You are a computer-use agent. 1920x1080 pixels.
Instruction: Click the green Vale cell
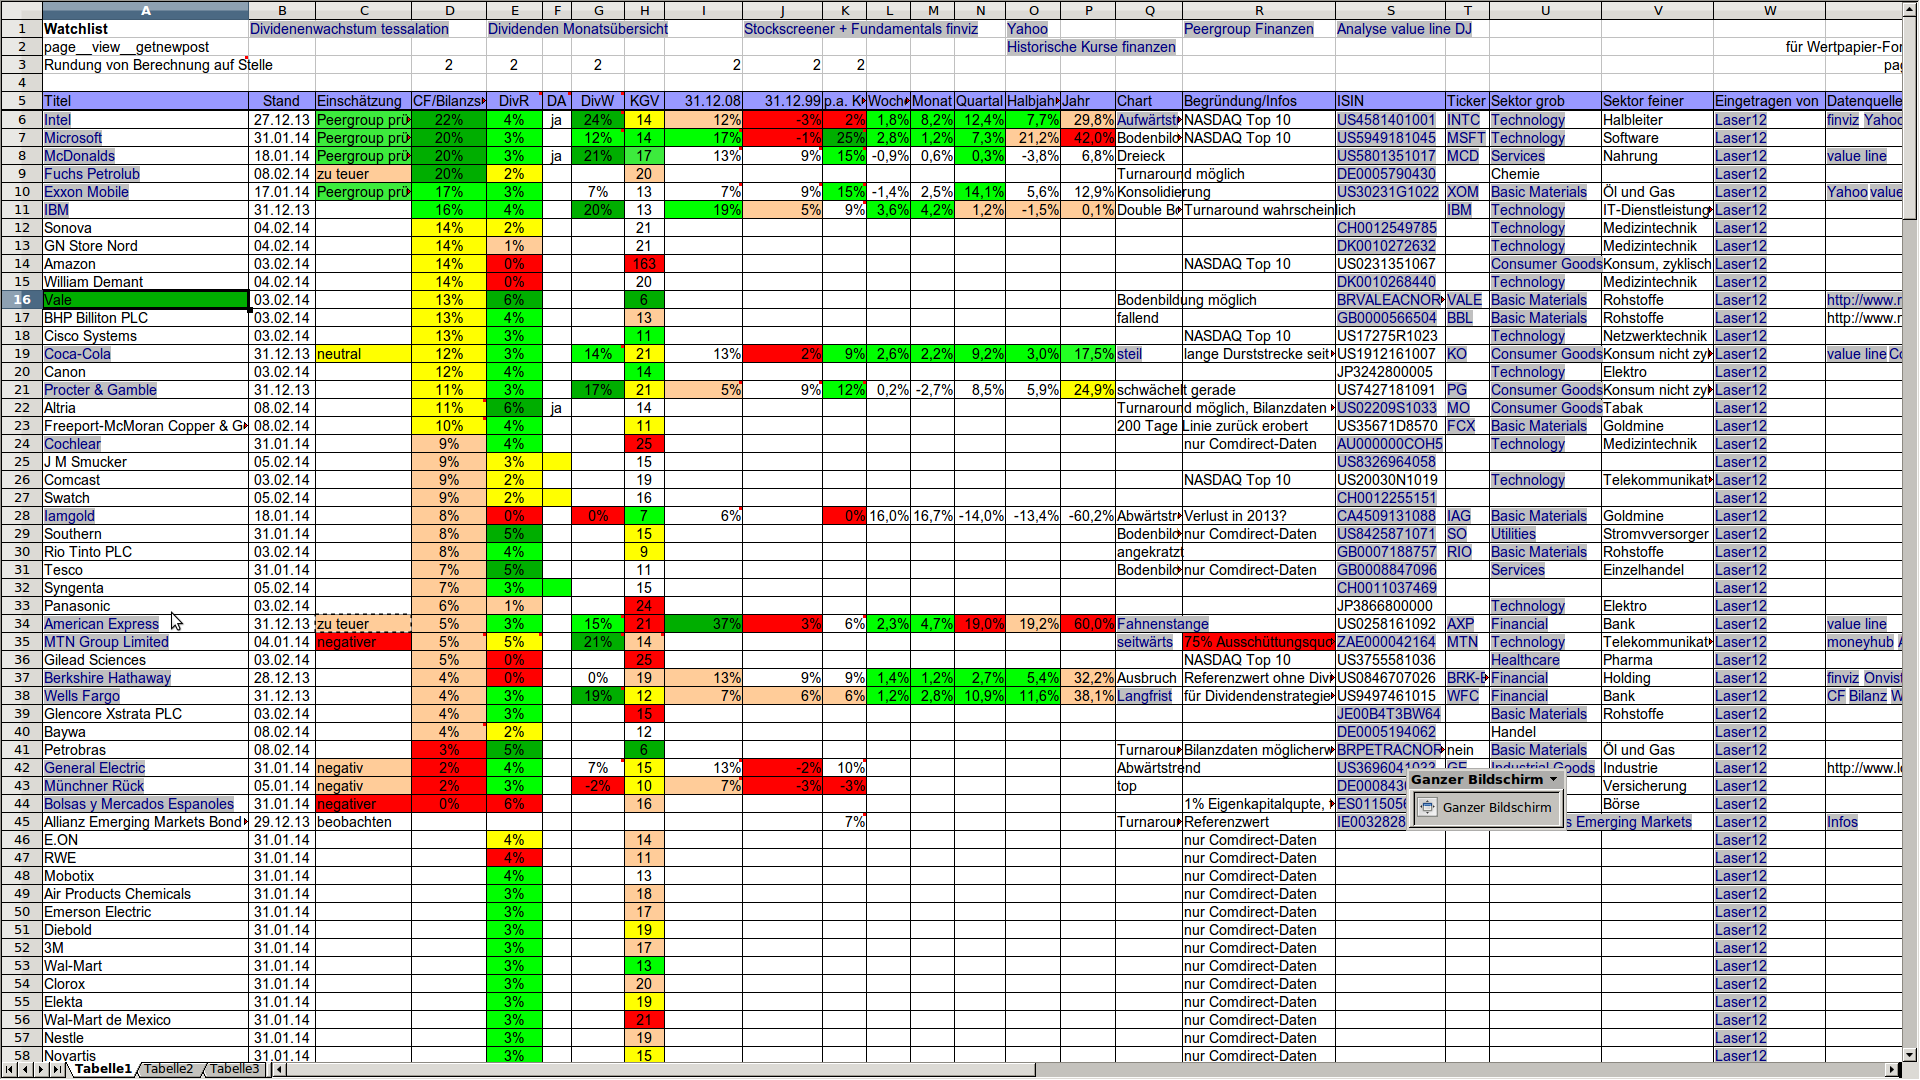click(x=145, y=300)
